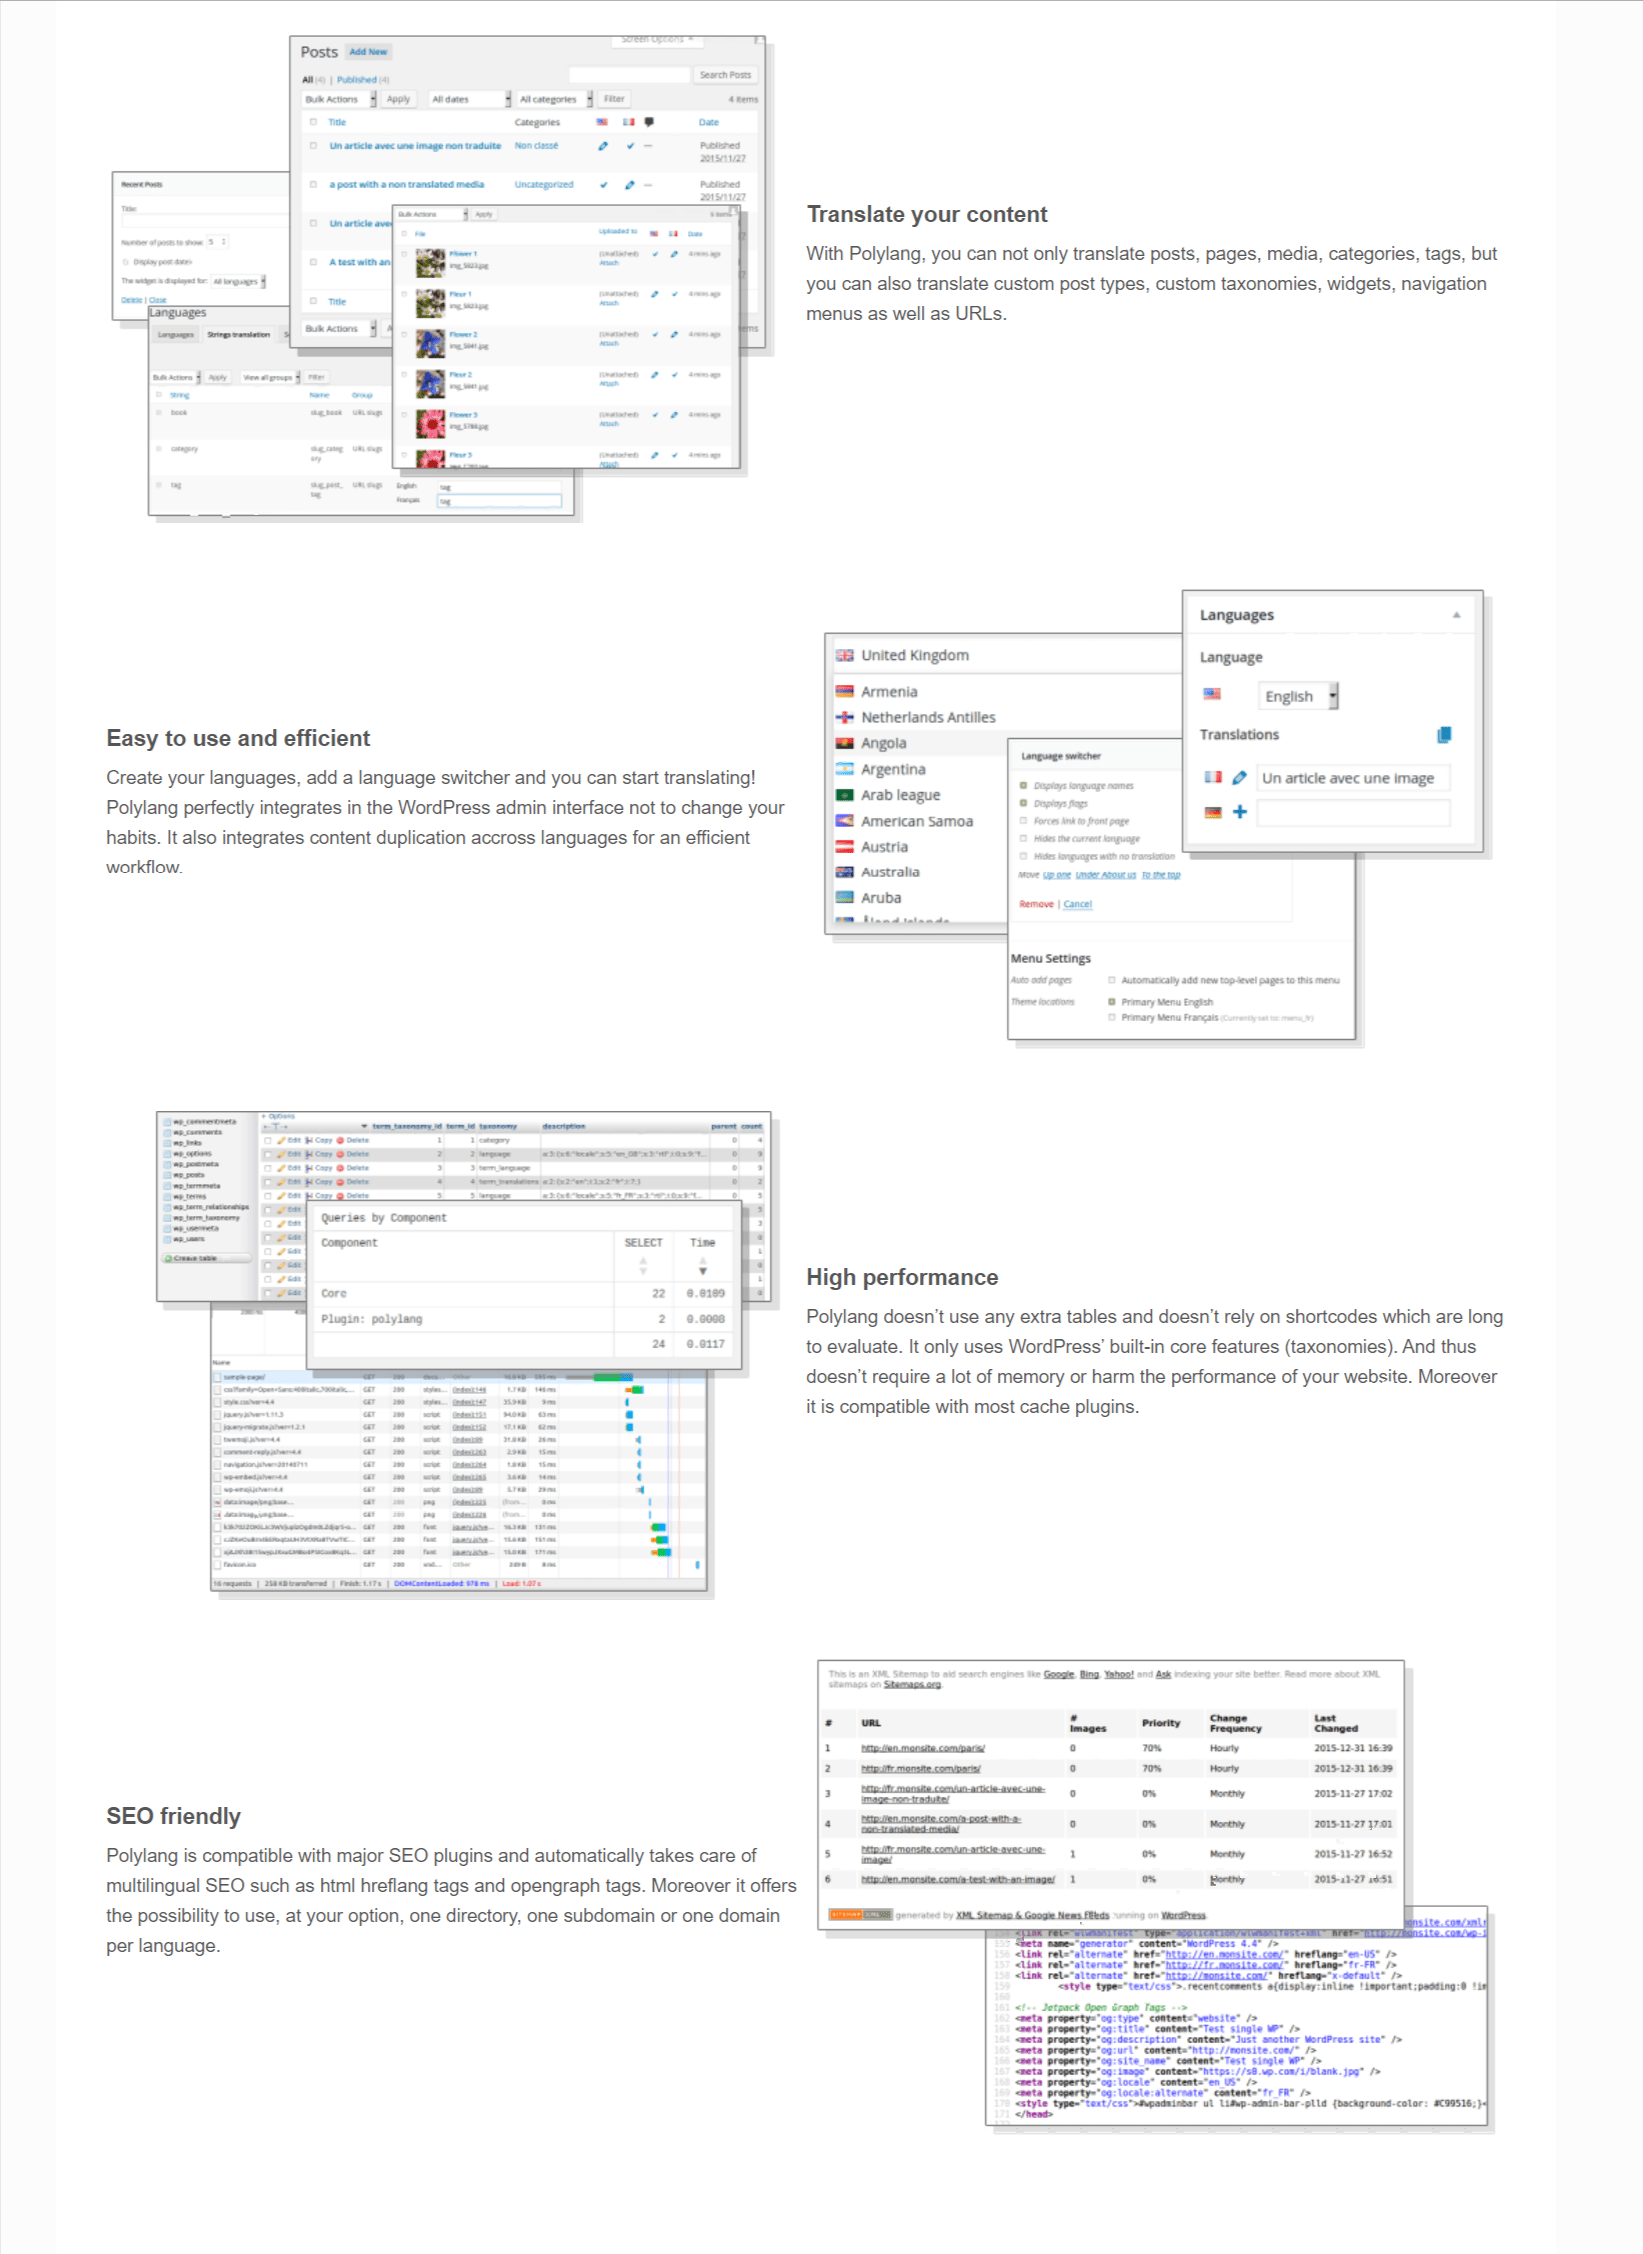The image size is (1643, 2254).
Task: Click the 'Under About us' move link
Action: [1105, 875]
